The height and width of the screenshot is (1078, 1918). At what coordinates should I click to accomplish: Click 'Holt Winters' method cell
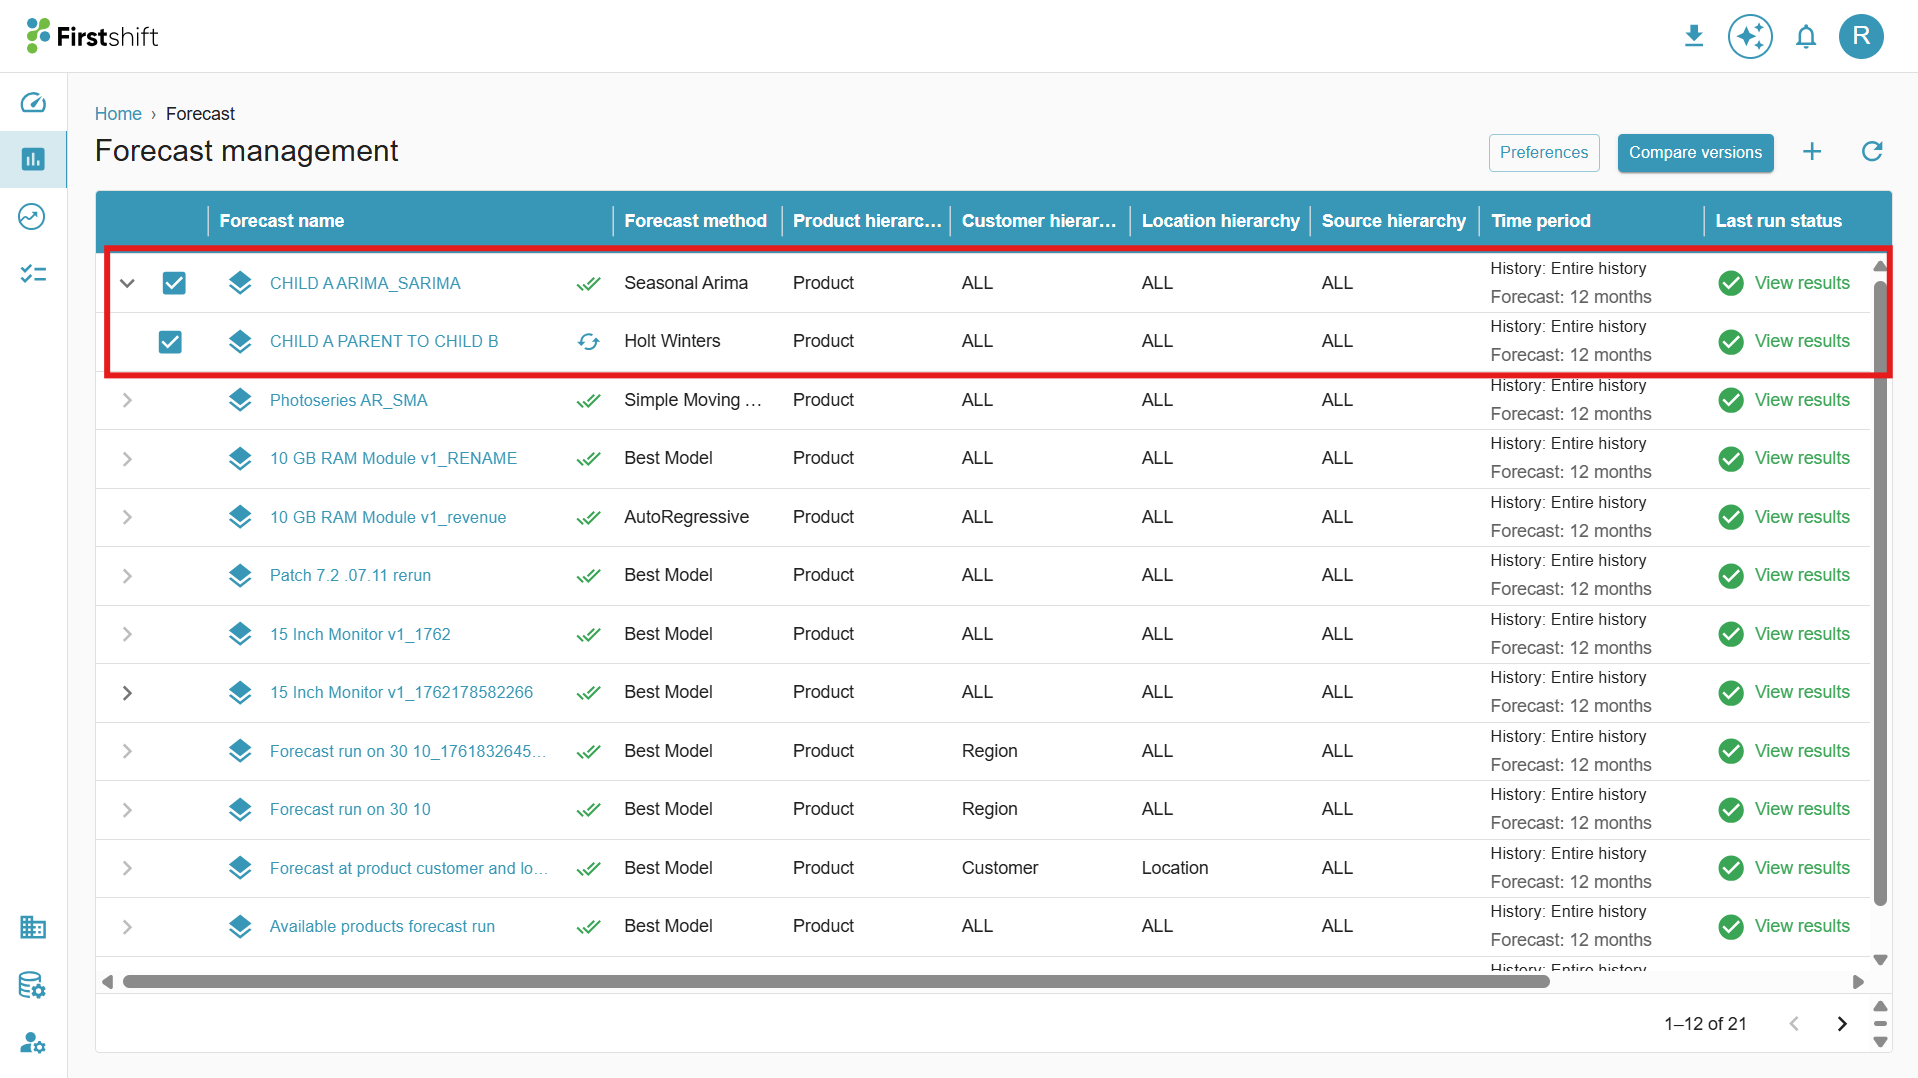pos(672,341)
